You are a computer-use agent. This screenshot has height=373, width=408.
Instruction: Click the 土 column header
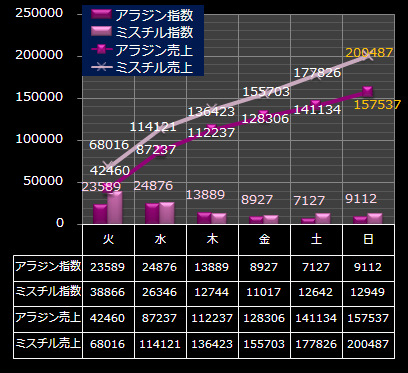316,240
